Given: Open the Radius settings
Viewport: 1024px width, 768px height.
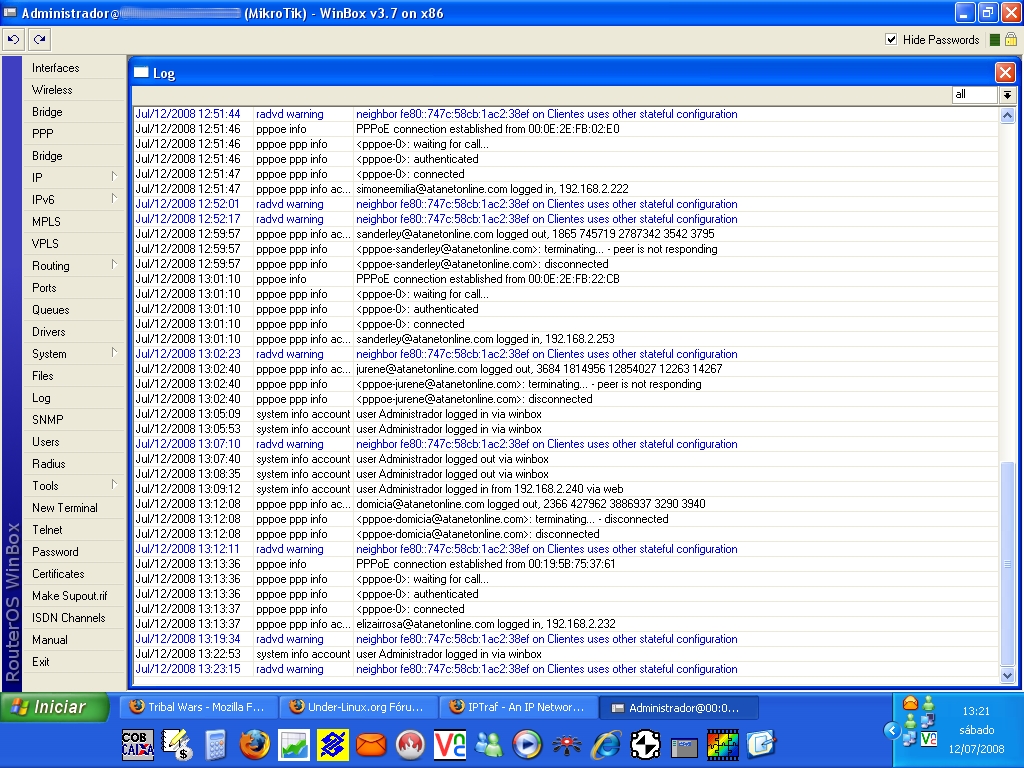Looking at the screenshot, I should click(49, 464).
